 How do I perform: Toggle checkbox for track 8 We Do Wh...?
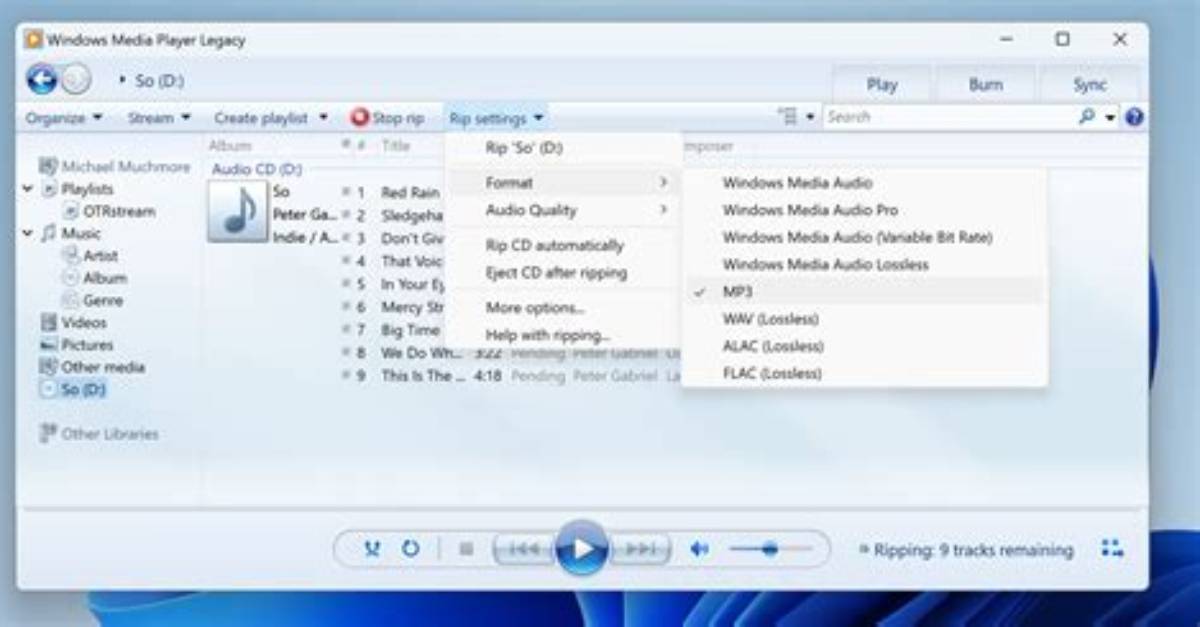point(347,353)
